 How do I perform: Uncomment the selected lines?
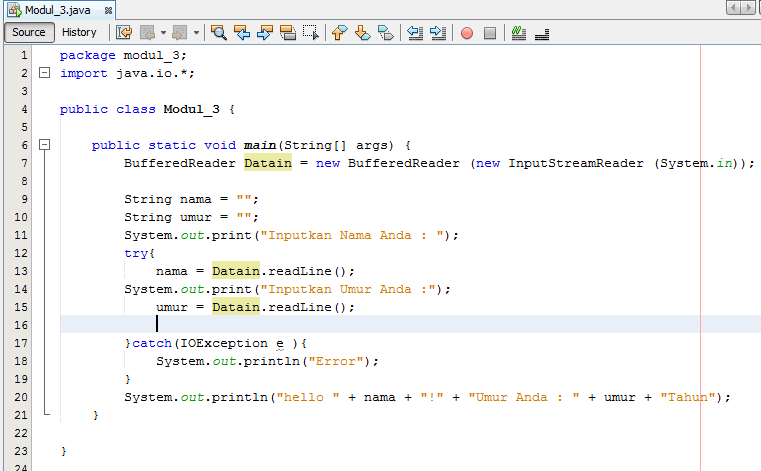pyautogui.click(x=542, y=34)
